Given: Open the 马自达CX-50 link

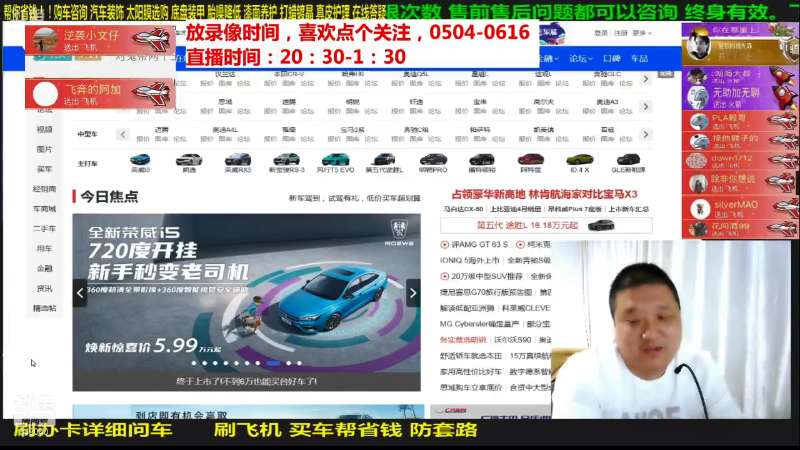Looking at the screenshot, I should pos(463,209).
